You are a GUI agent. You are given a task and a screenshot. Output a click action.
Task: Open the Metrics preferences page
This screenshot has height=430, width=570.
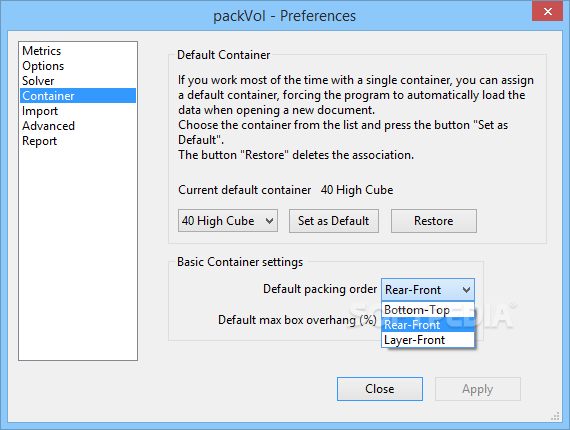coord(41,51)
